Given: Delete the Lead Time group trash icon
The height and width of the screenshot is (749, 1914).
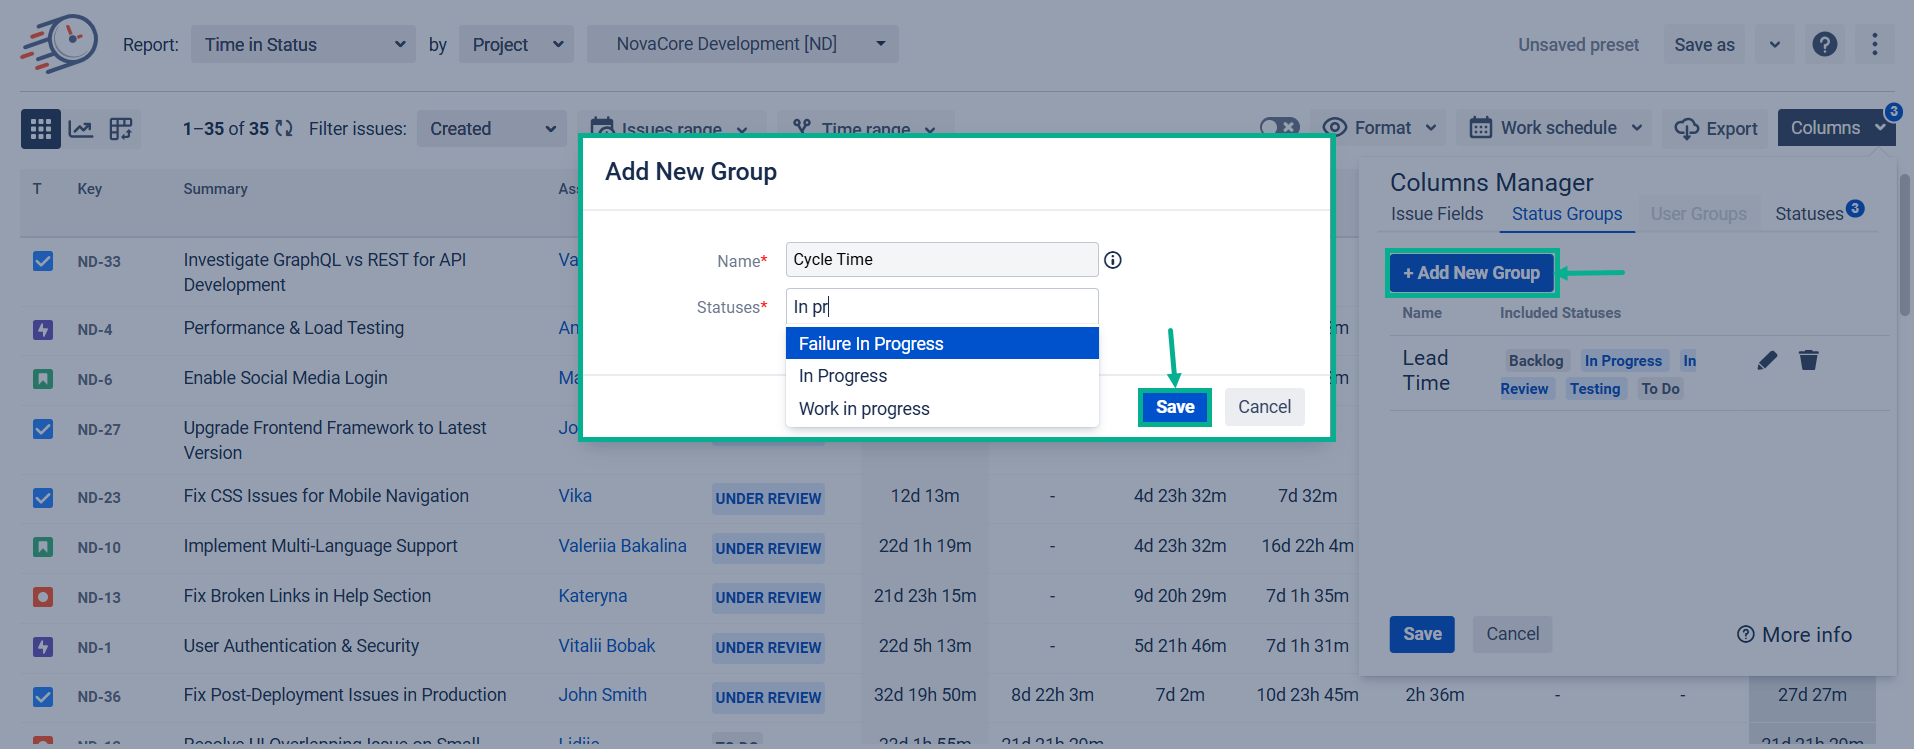Looking at the screenshot, I should pos(1808,360).
